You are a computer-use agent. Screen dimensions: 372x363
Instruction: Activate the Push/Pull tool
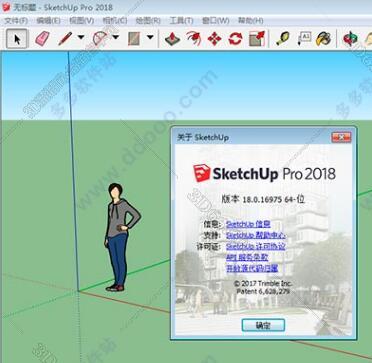172,39
